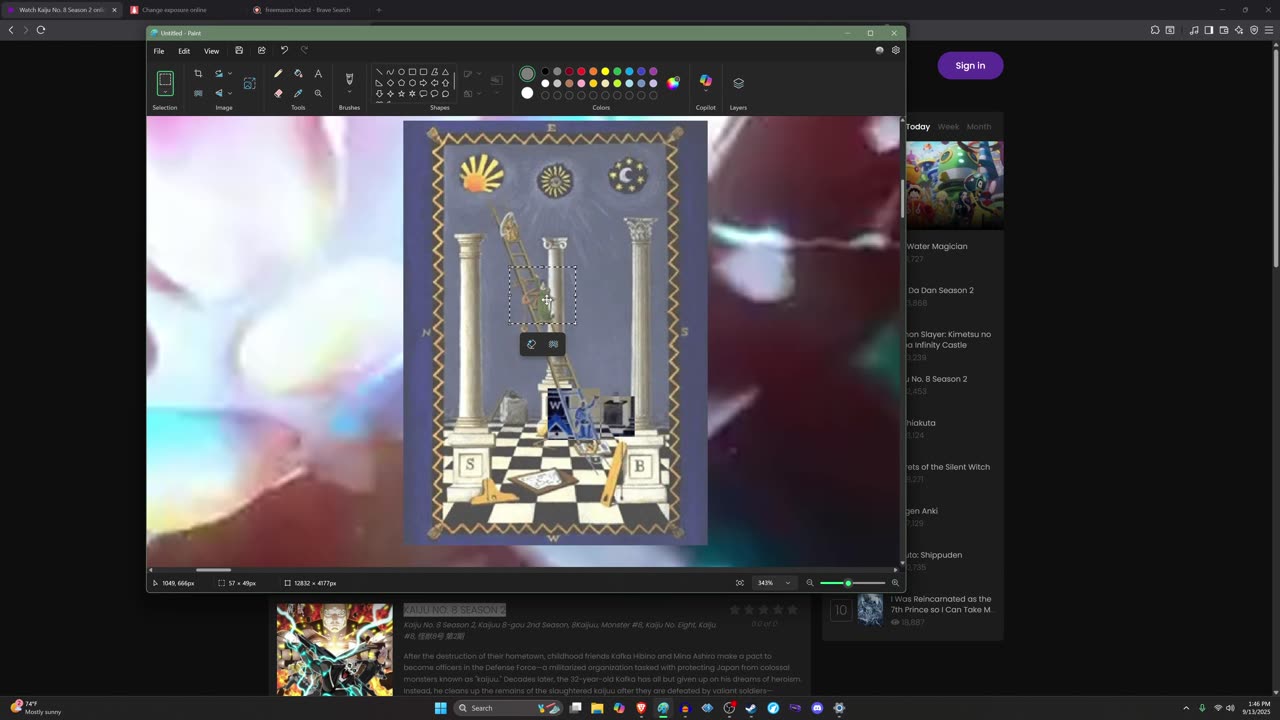
Task: Click the Remove background icon
Action: (x=198, y=93)
